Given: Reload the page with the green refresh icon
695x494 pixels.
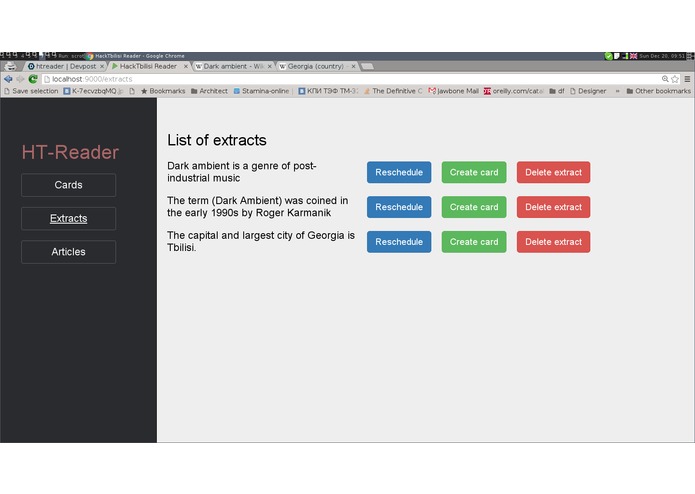Looking at the screenshot, I should click(33, 79).
